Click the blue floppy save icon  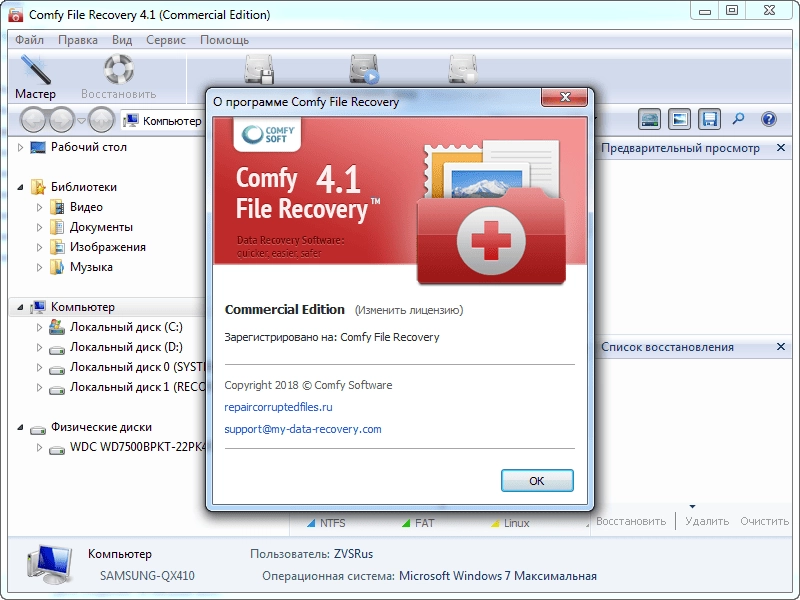click(709, 119)
